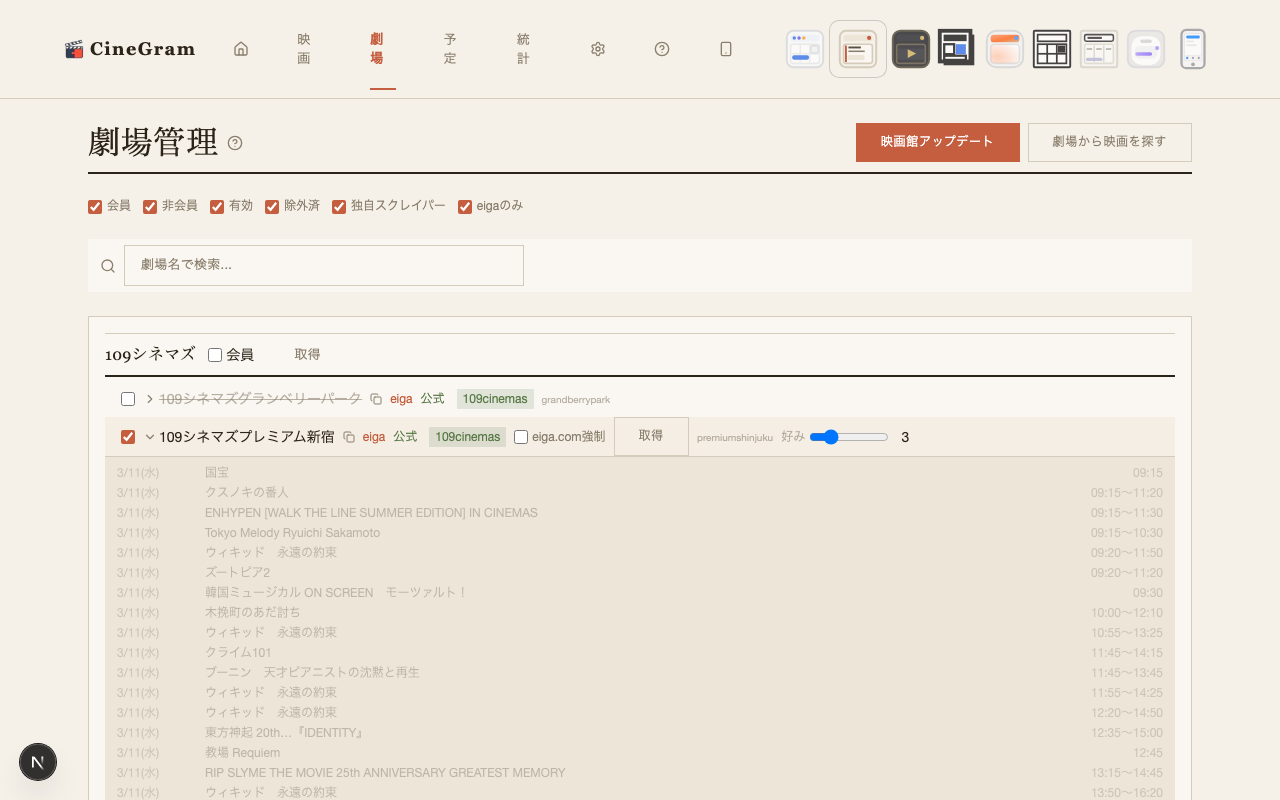Copy the 109シネマズプレミアム新宿 theater name

(349, 437)
